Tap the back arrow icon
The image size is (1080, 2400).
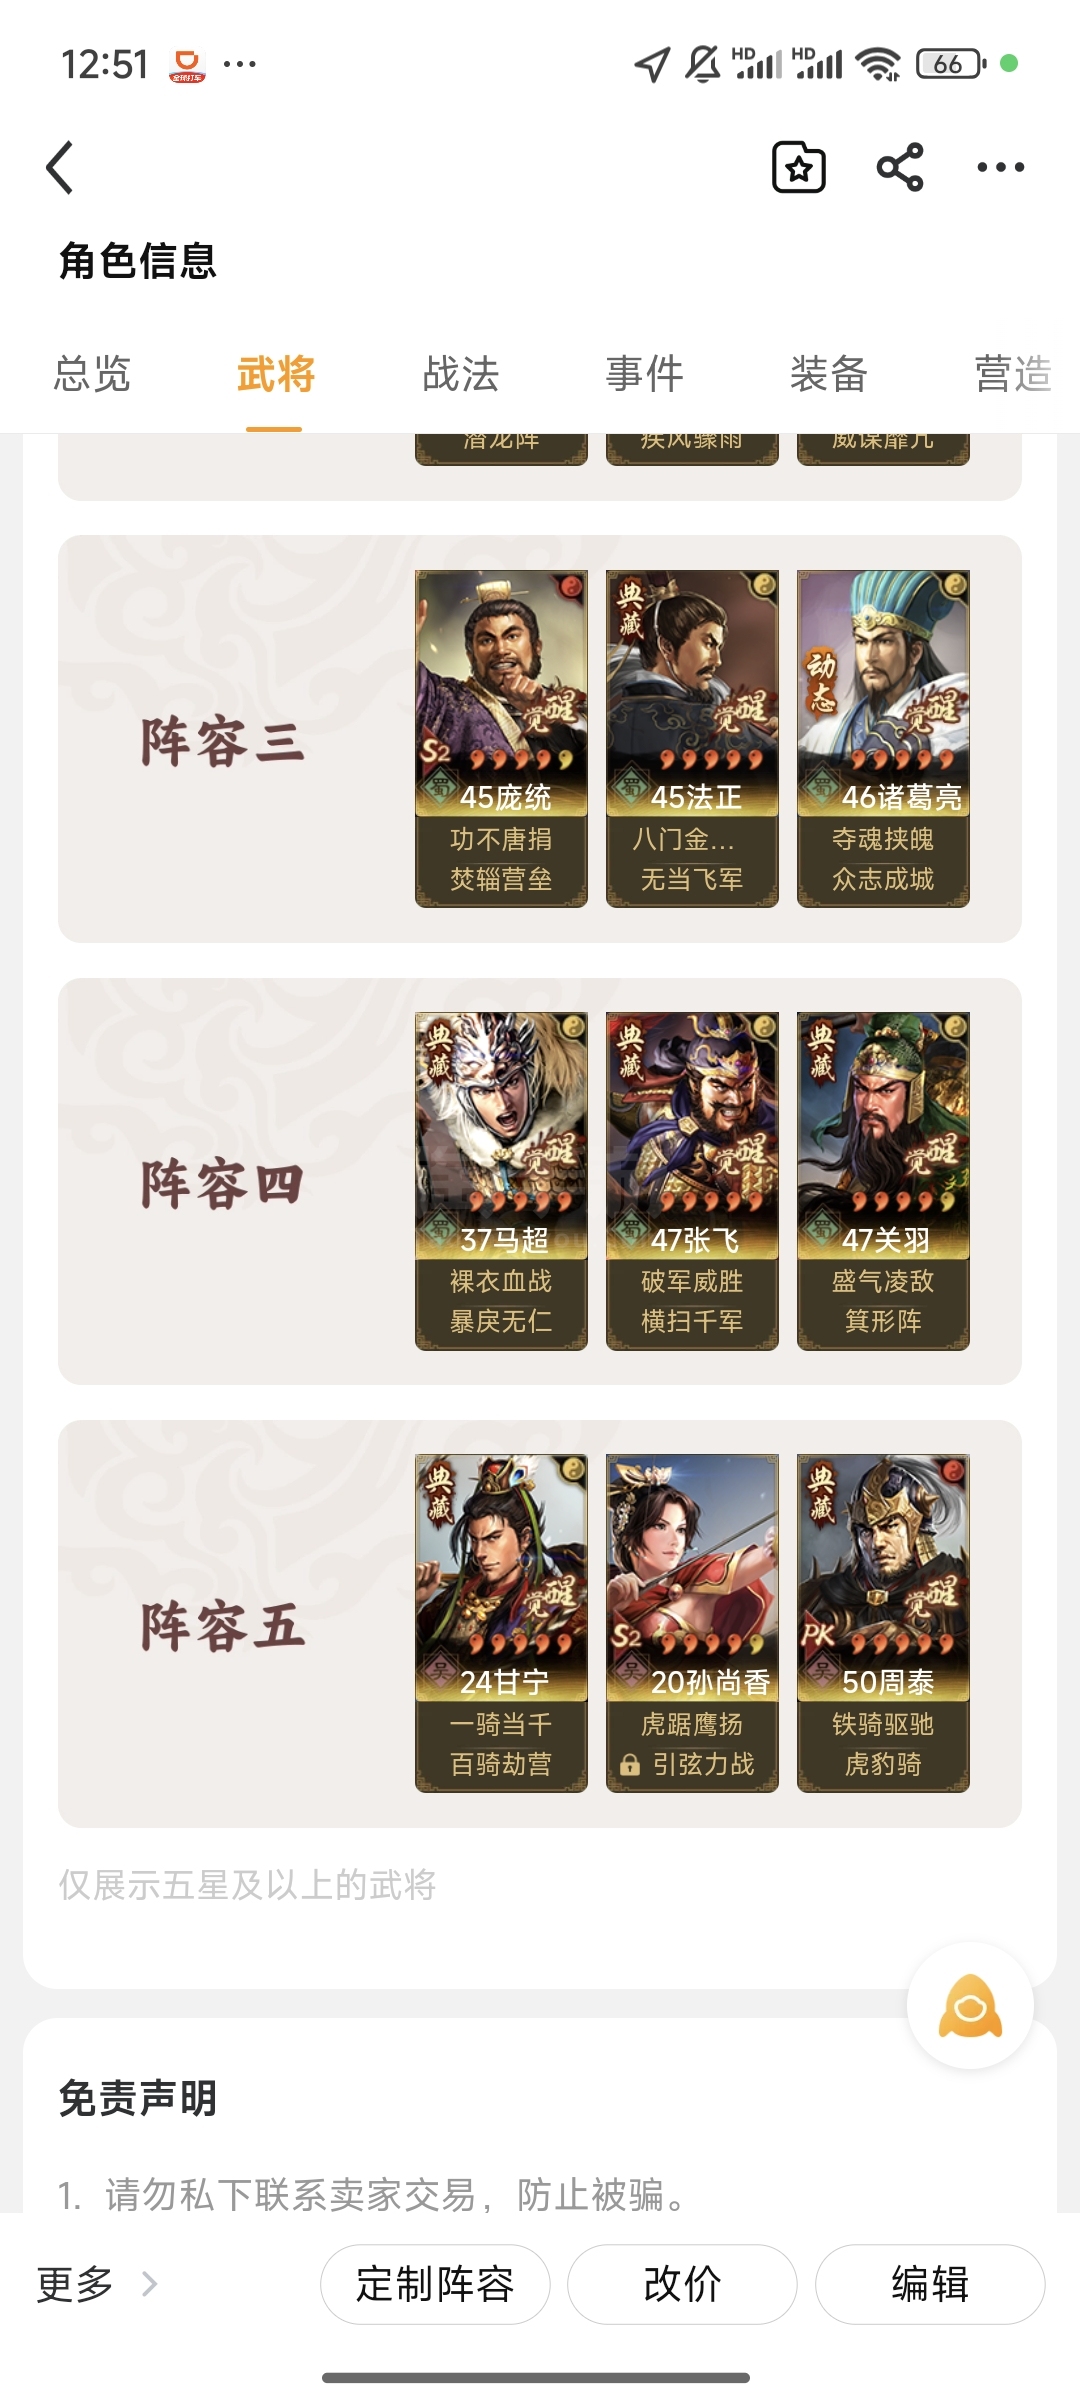[x=60, y=167]
